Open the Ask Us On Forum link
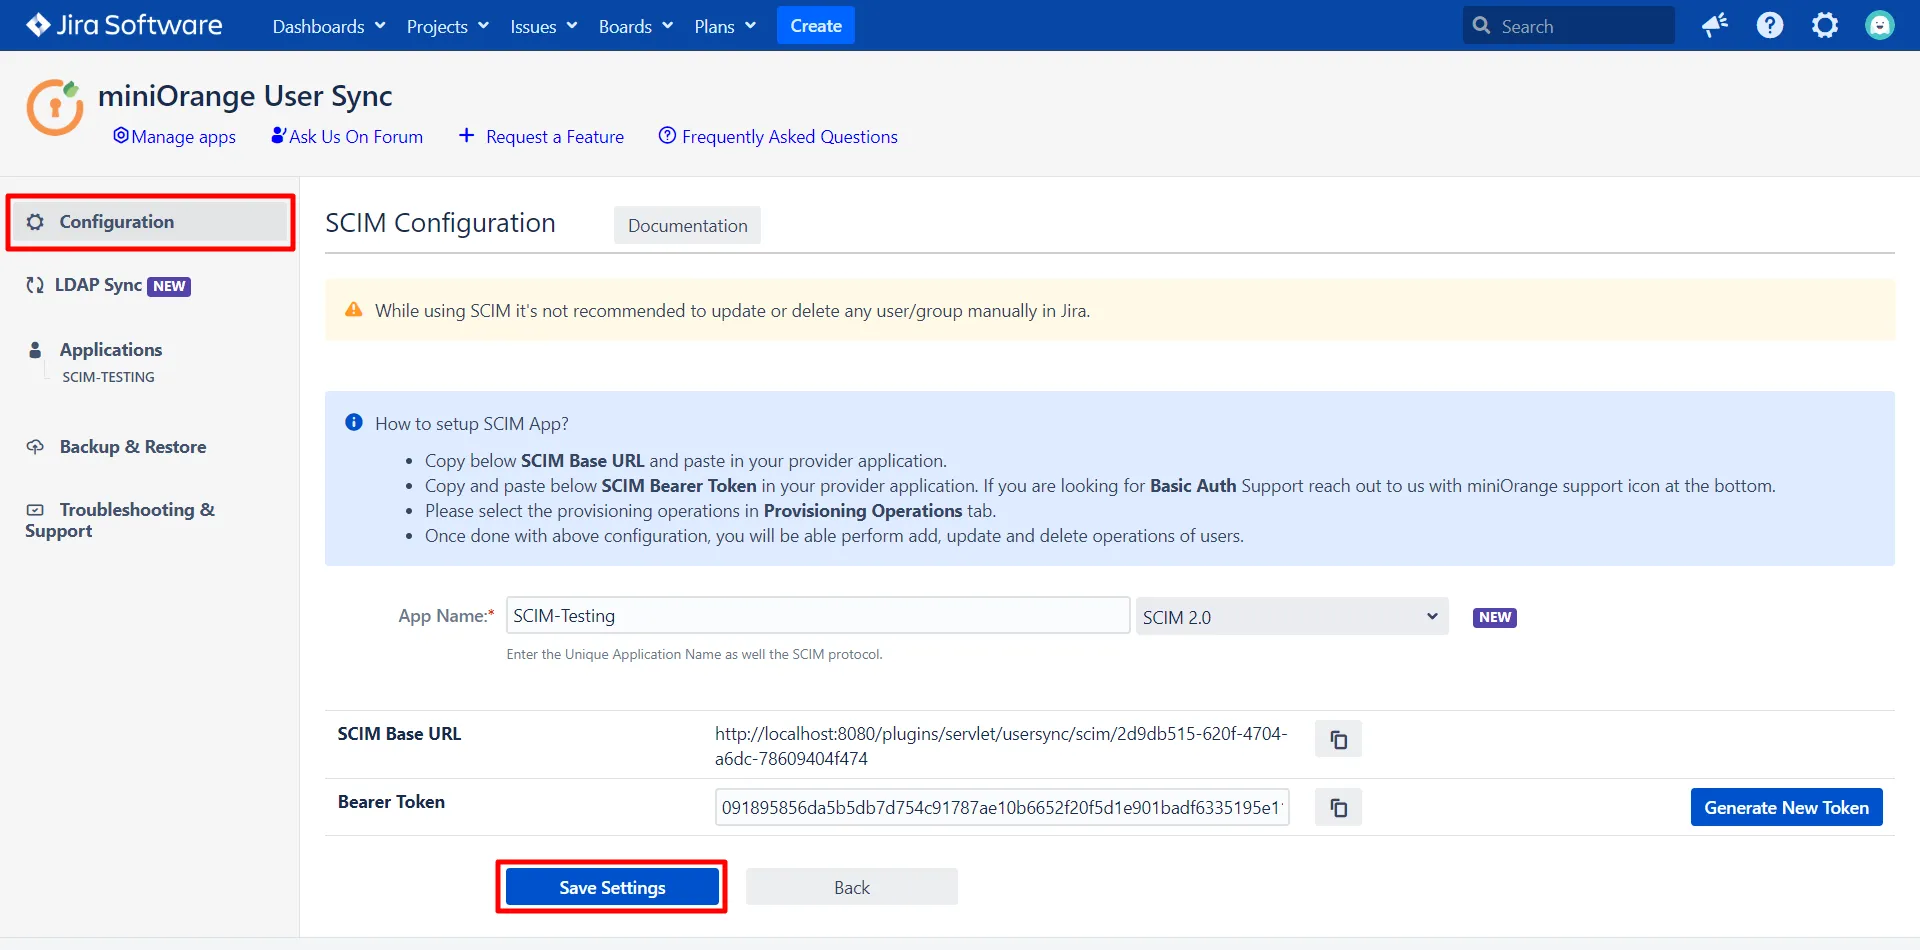The height and width of the screenshot is (950, 1920). coord(347,136)
